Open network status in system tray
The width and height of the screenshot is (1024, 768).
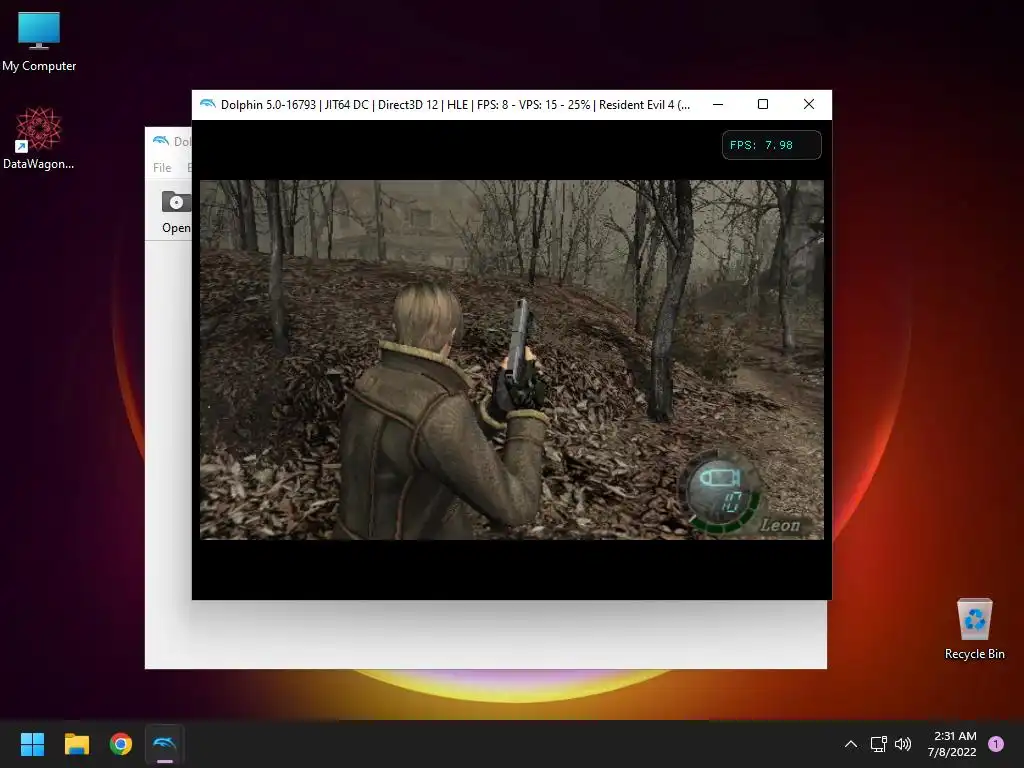878,744
